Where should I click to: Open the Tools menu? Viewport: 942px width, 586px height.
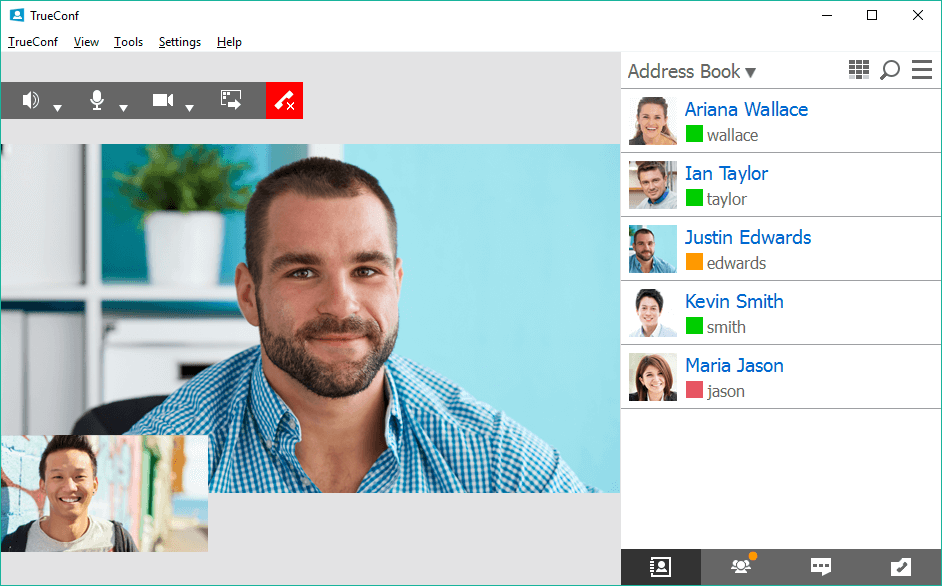coord(129,41)
